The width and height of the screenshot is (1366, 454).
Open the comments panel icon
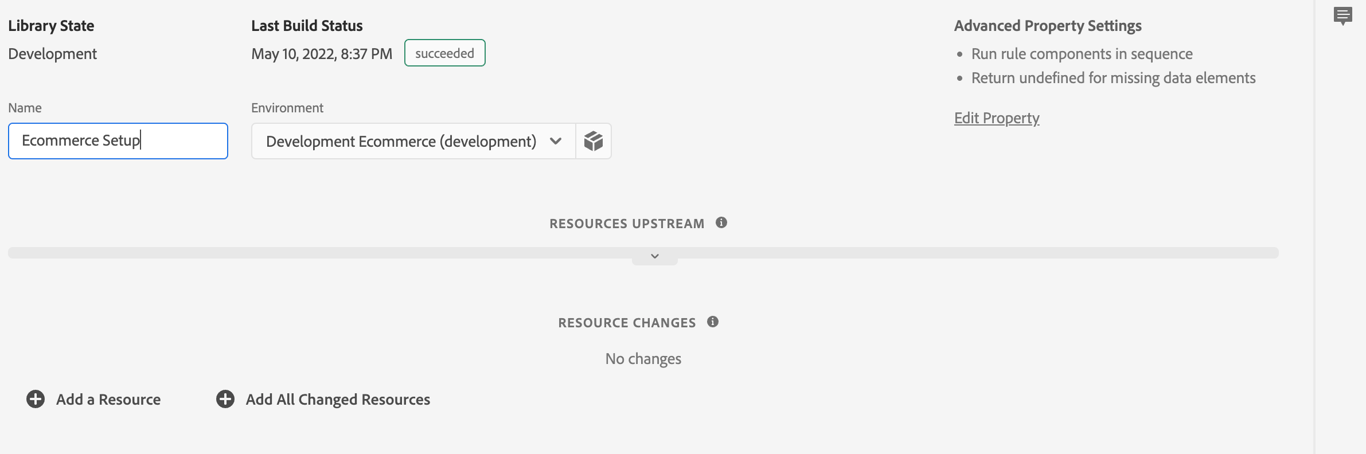(1342, 16)
